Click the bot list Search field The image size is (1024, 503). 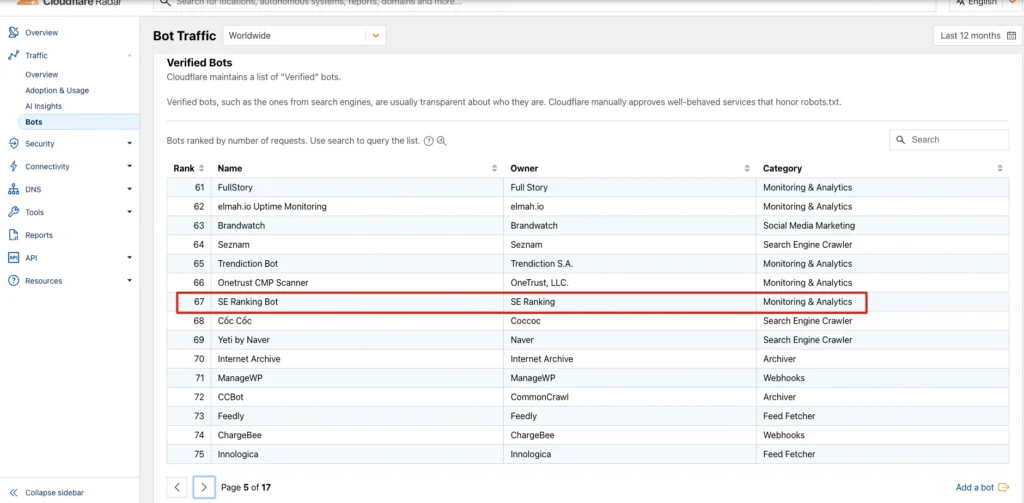pos(949,140)
